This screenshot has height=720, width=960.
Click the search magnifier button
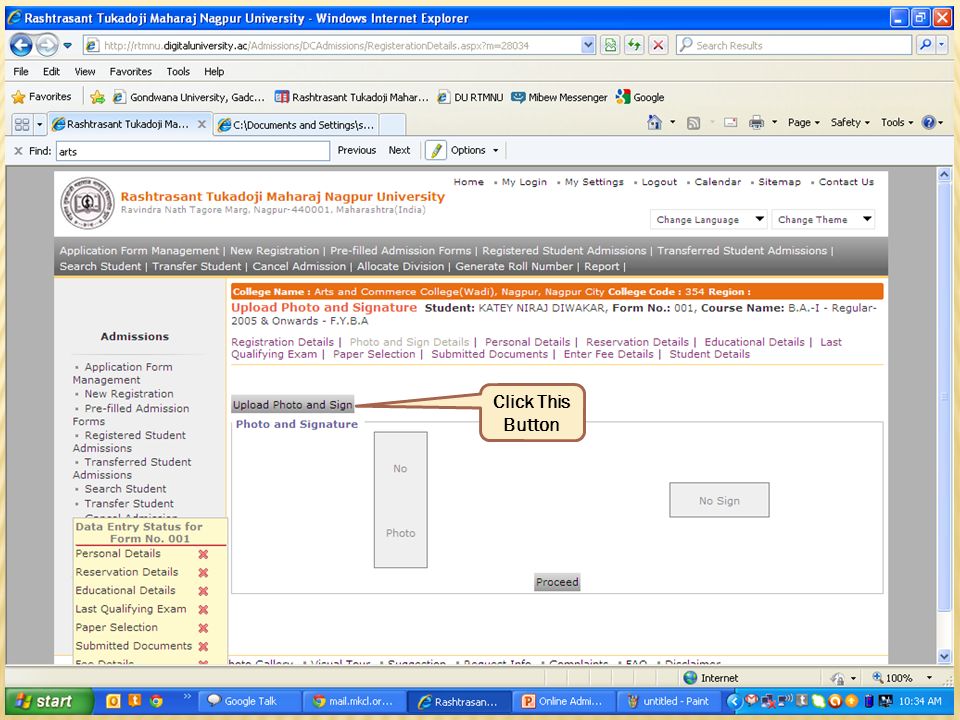926,45
